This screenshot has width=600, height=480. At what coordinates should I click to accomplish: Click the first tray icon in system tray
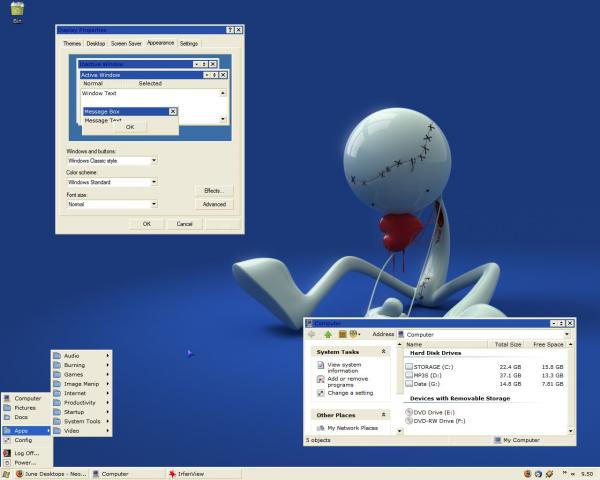tap(527, 474)
